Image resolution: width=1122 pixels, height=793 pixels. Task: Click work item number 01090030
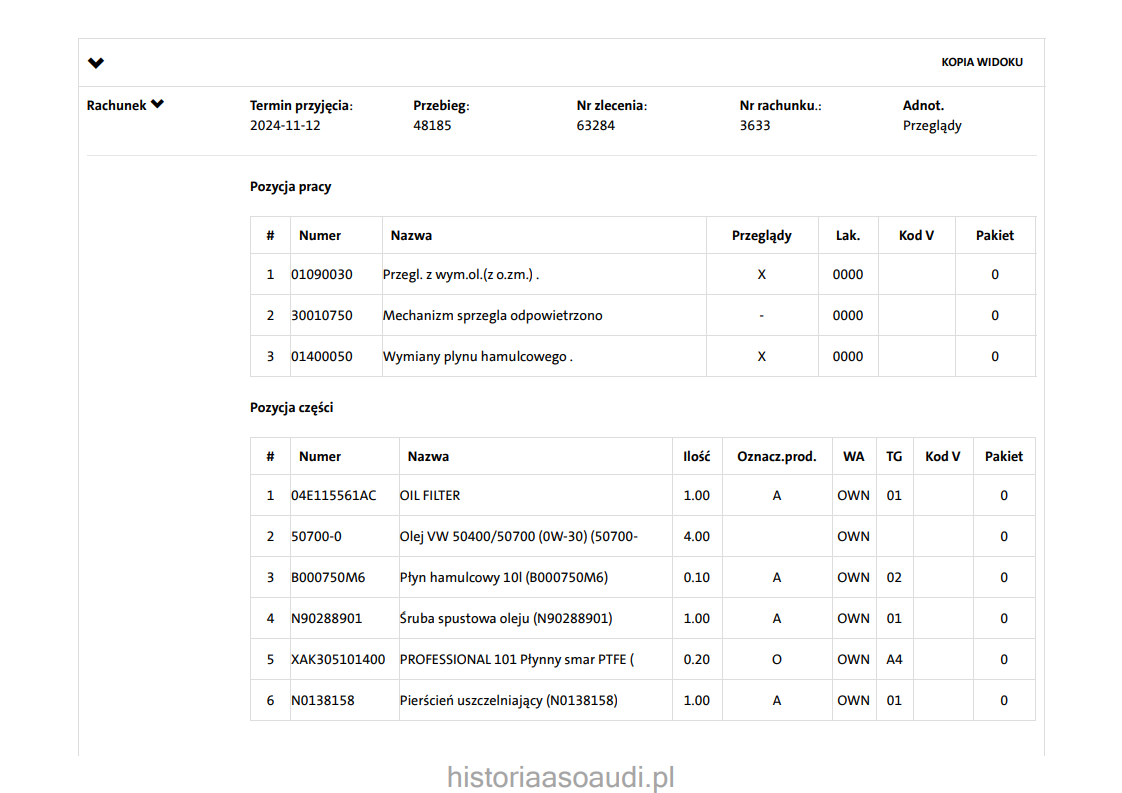tap(322, 275)
